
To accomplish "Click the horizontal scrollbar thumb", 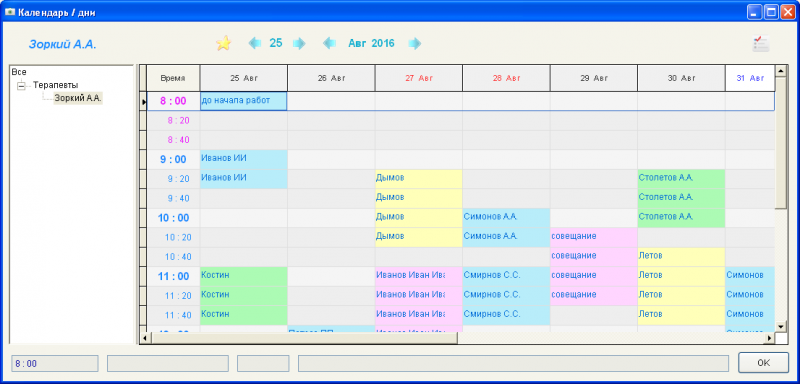I will (303, 338).
